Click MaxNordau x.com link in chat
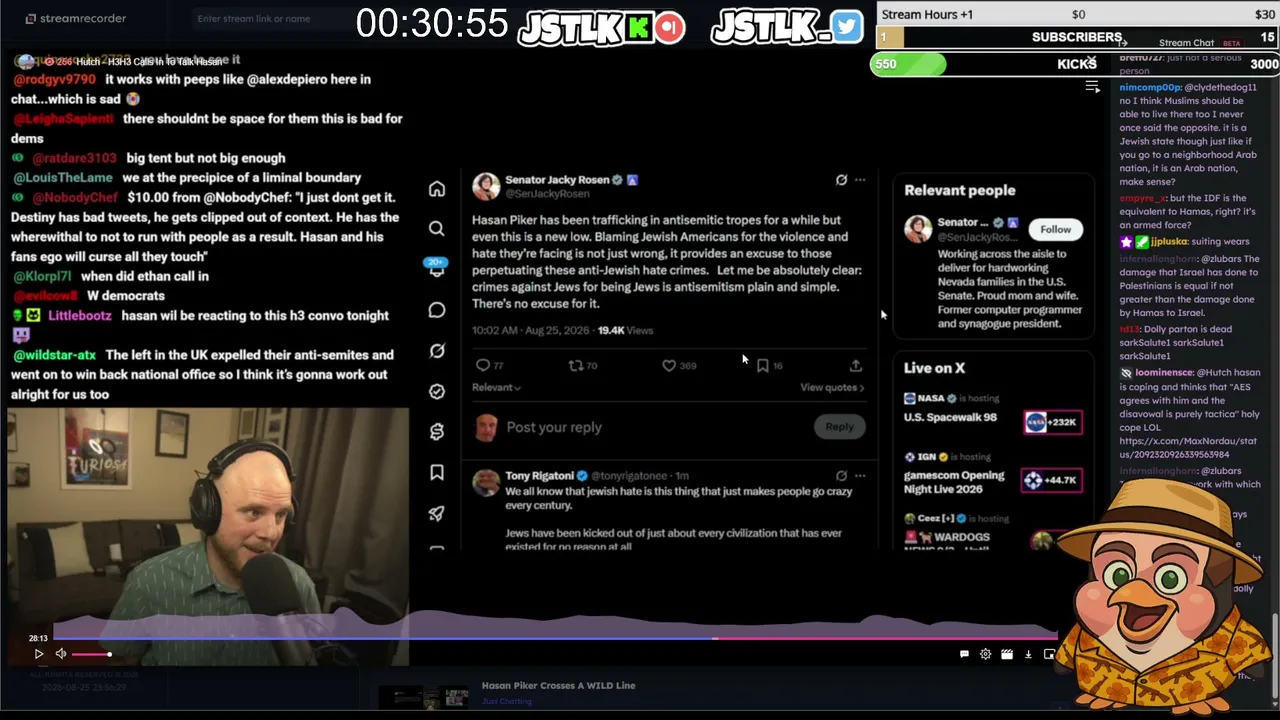The height and width of the screenshot is (720, 1280). point(1188,448)
